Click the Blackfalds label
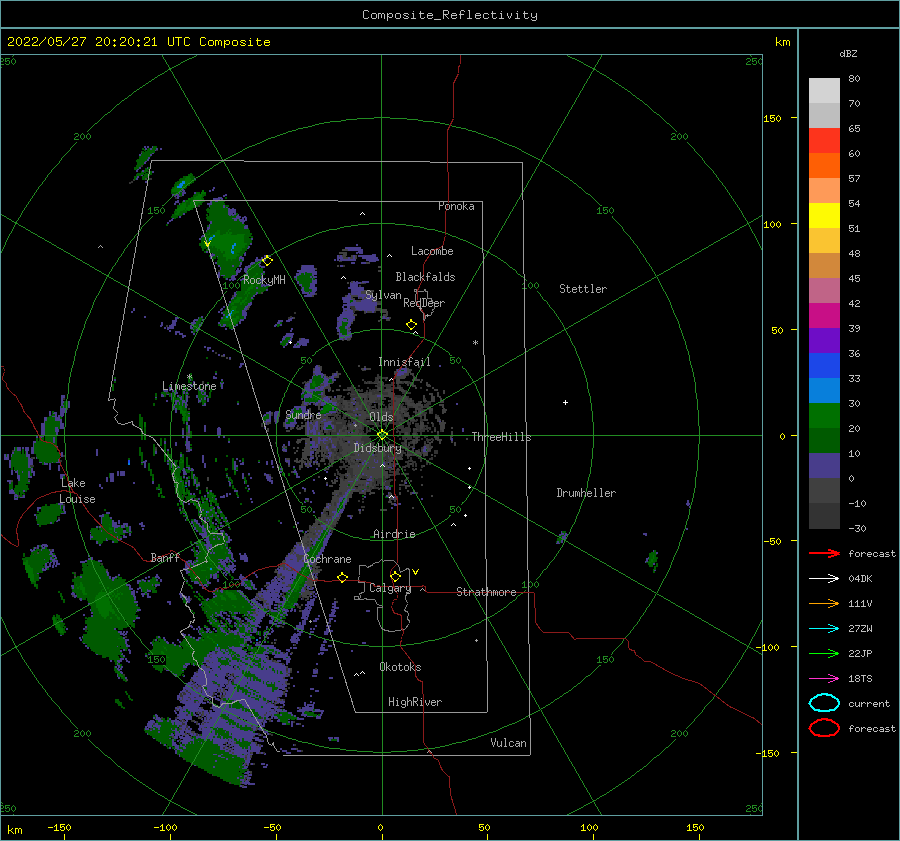This screenshot has width=900, height=841. [425, 277]
